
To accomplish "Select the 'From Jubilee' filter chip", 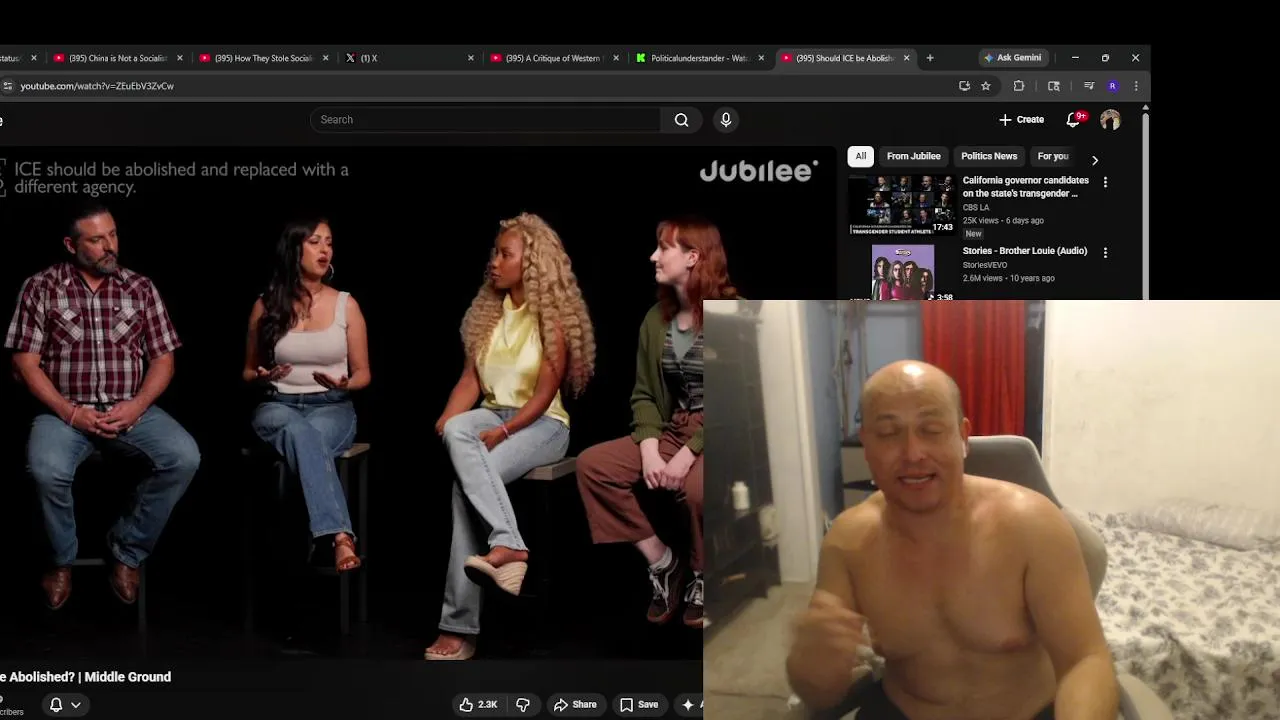I will point(913,156).
